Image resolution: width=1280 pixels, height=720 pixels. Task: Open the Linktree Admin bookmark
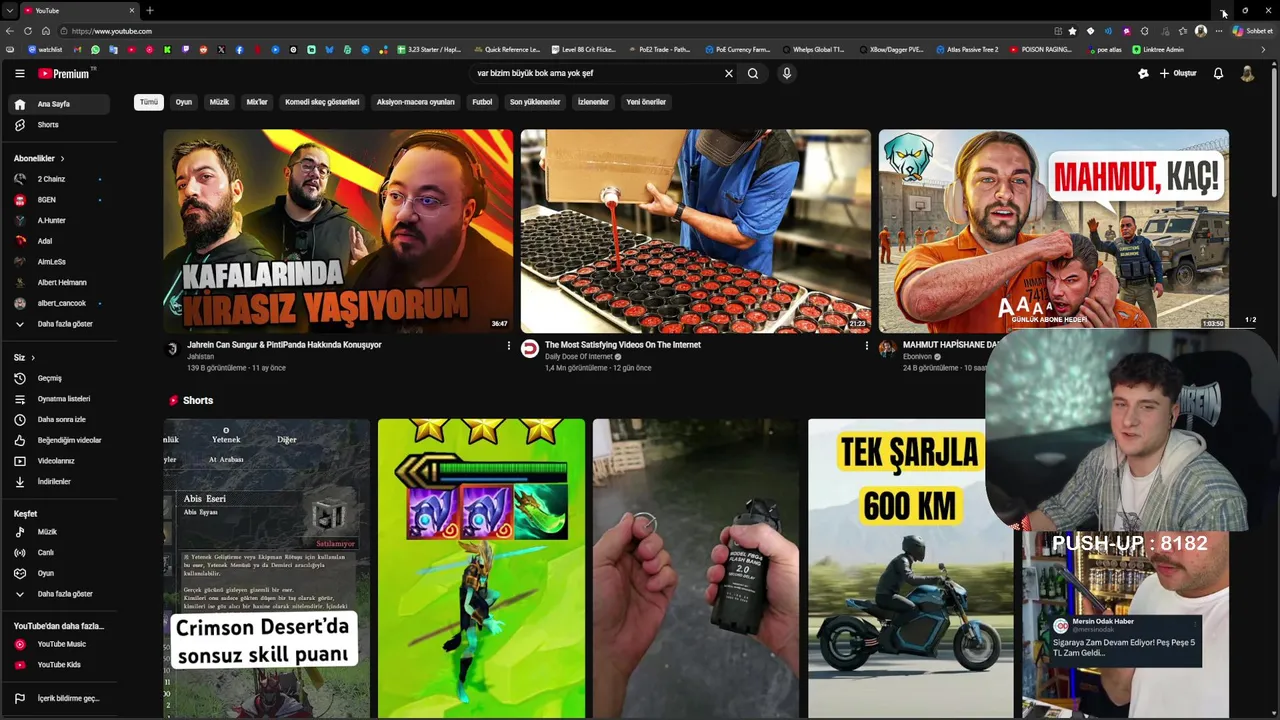coord(1158,49)
